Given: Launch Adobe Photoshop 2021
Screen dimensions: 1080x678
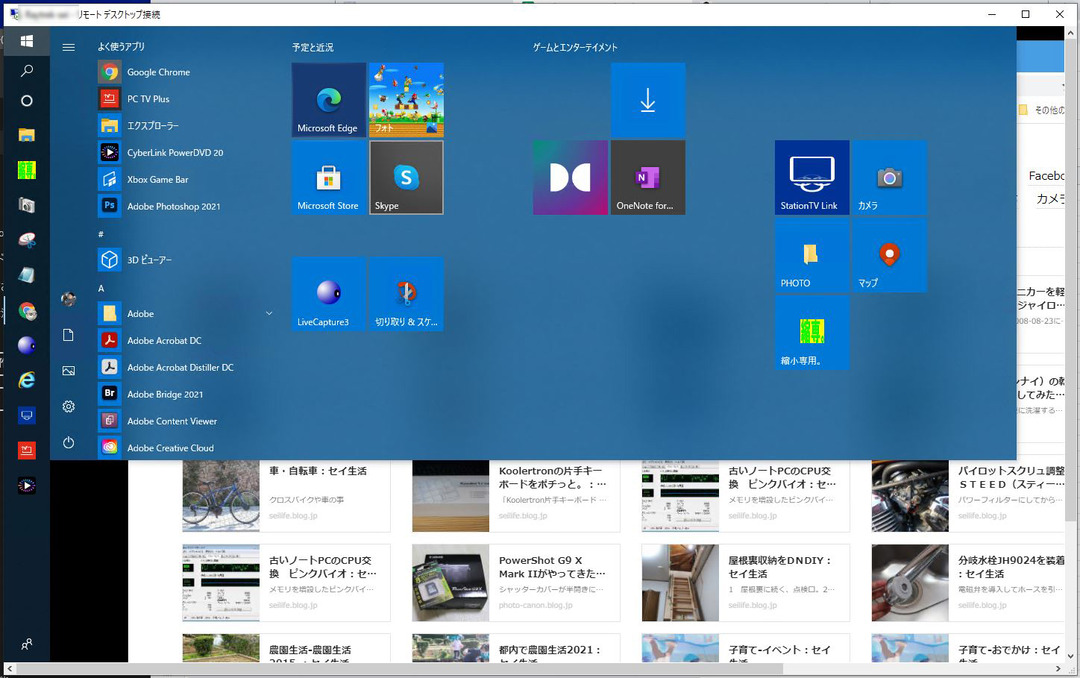Looking at the screenshot, I should point(174,207).
